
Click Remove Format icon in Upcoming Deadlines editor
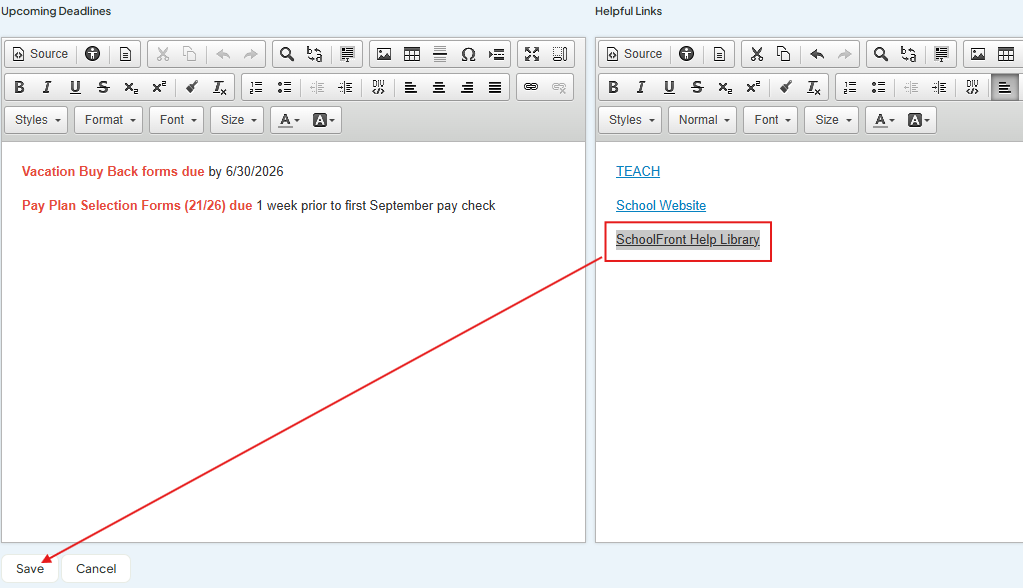[219, 87]
